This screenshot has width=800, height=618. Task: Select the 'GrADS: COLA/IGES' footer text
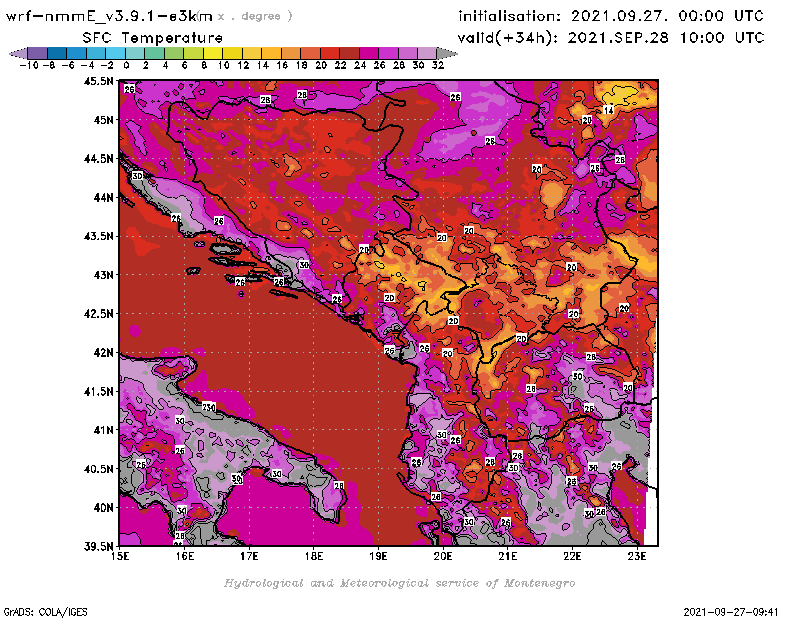(x=45, y=612)
